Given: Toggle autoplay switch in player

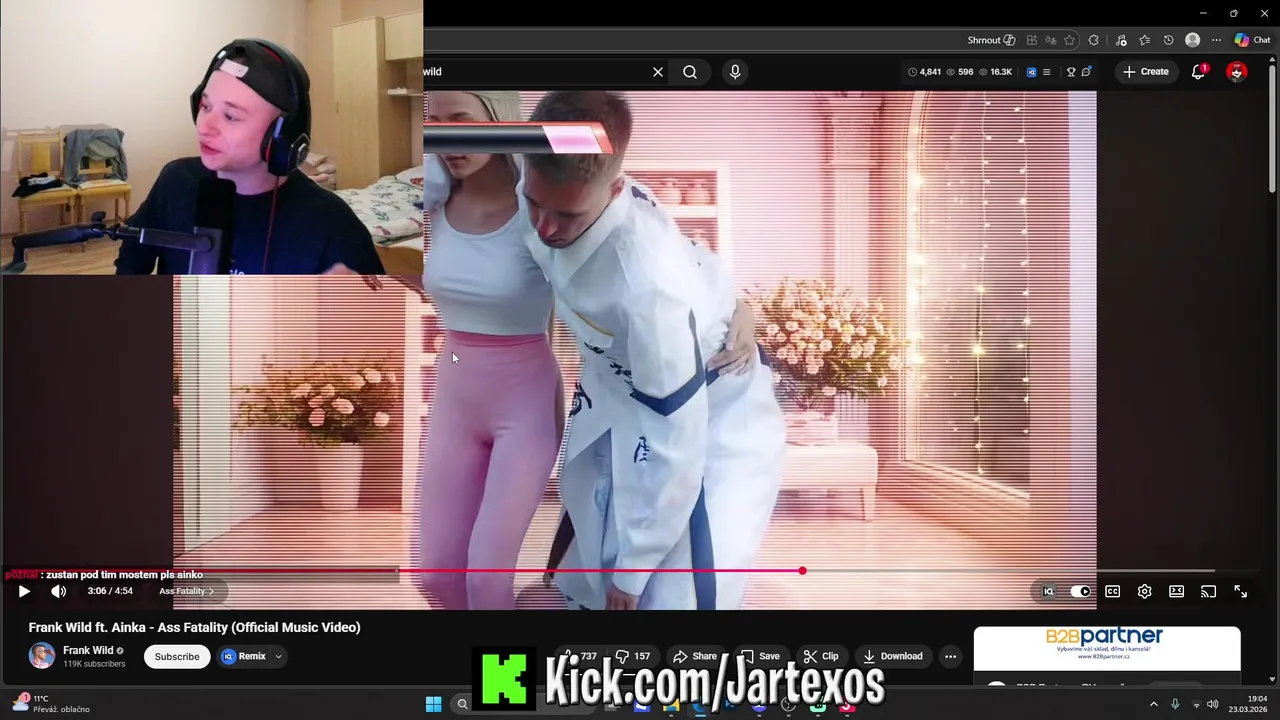Looking at the screenshot, I should (1081, 591).
